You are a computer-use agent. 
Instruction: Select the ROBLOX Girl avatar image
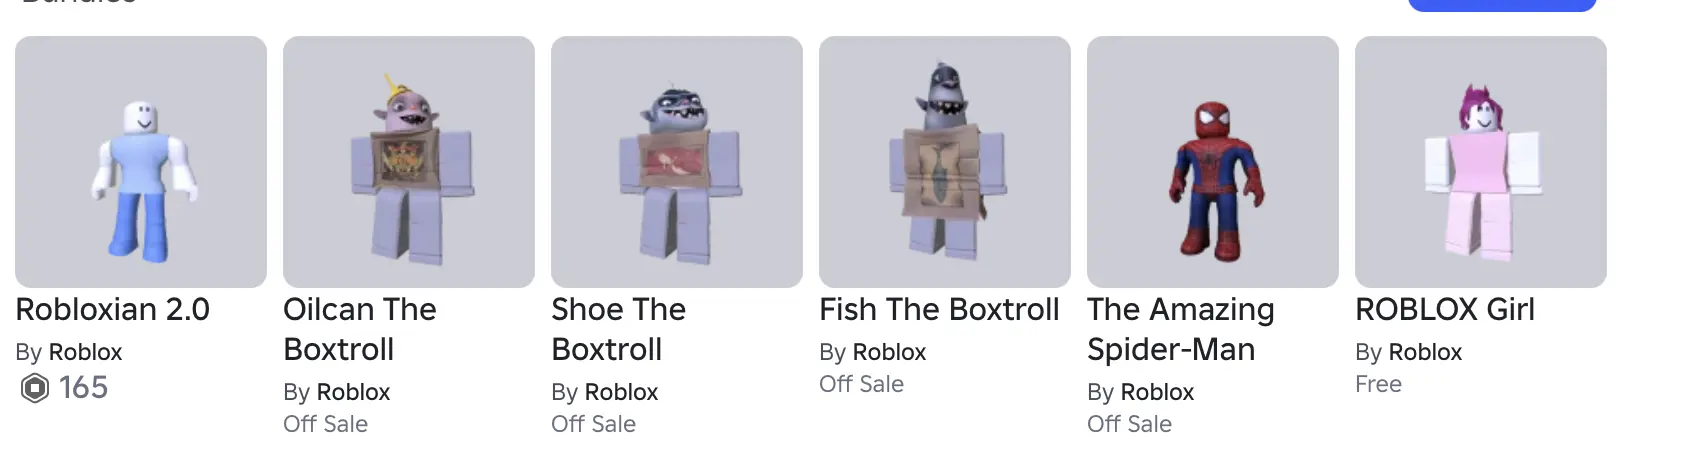point(1481,162)
